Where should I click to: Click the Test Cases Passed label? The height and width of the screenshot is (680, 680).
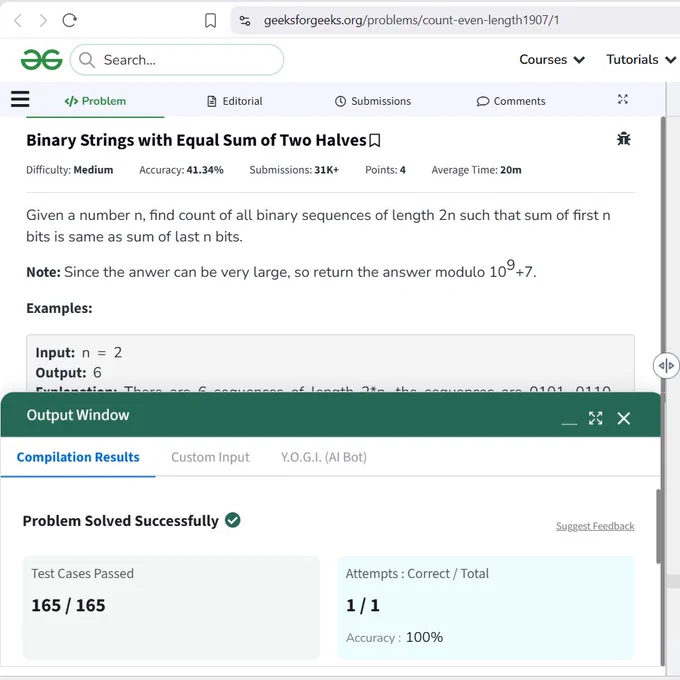[82, 574]
